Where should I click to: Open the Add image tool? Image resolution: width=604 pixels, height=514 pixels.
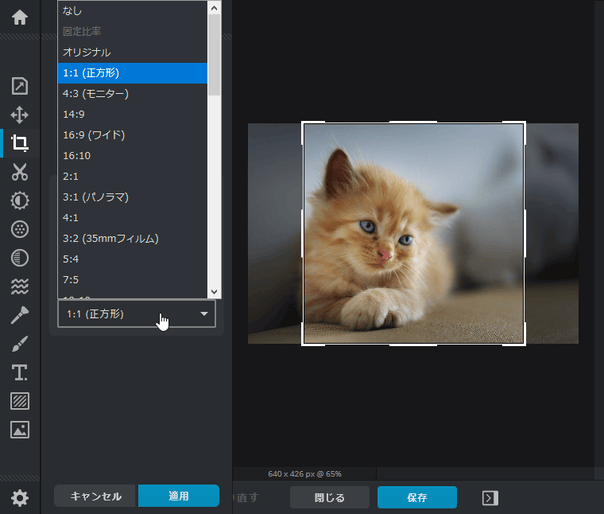click(20, 430)
